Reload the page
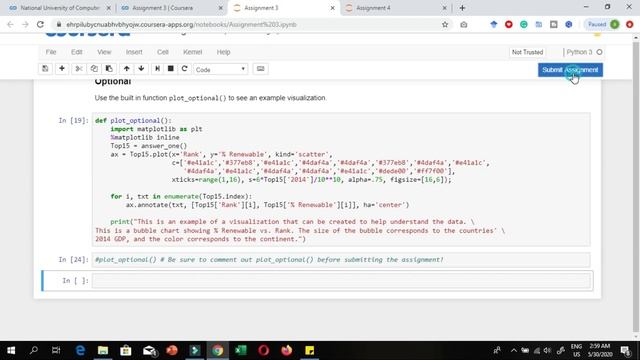Image resolution: width=640 pixels, height=360 pixels. [40, 24]
